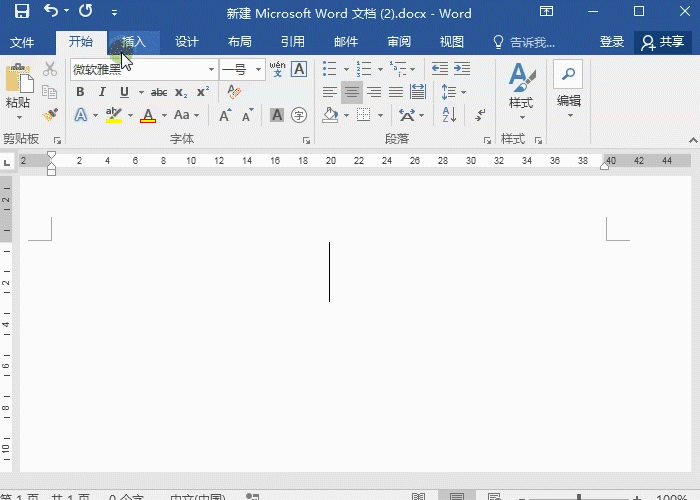
Task: Open the font name dropdown (微软雅黑)
Action: [211, 70]
